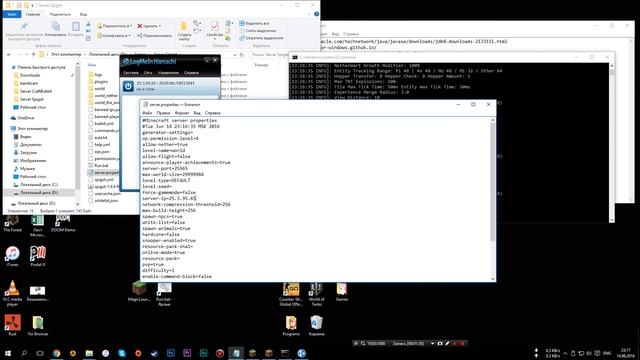Image resolution: width=640 pixels, height=360 pixels.
Task: Open the Файл menu in Notepad
Action: click(147, 113)
